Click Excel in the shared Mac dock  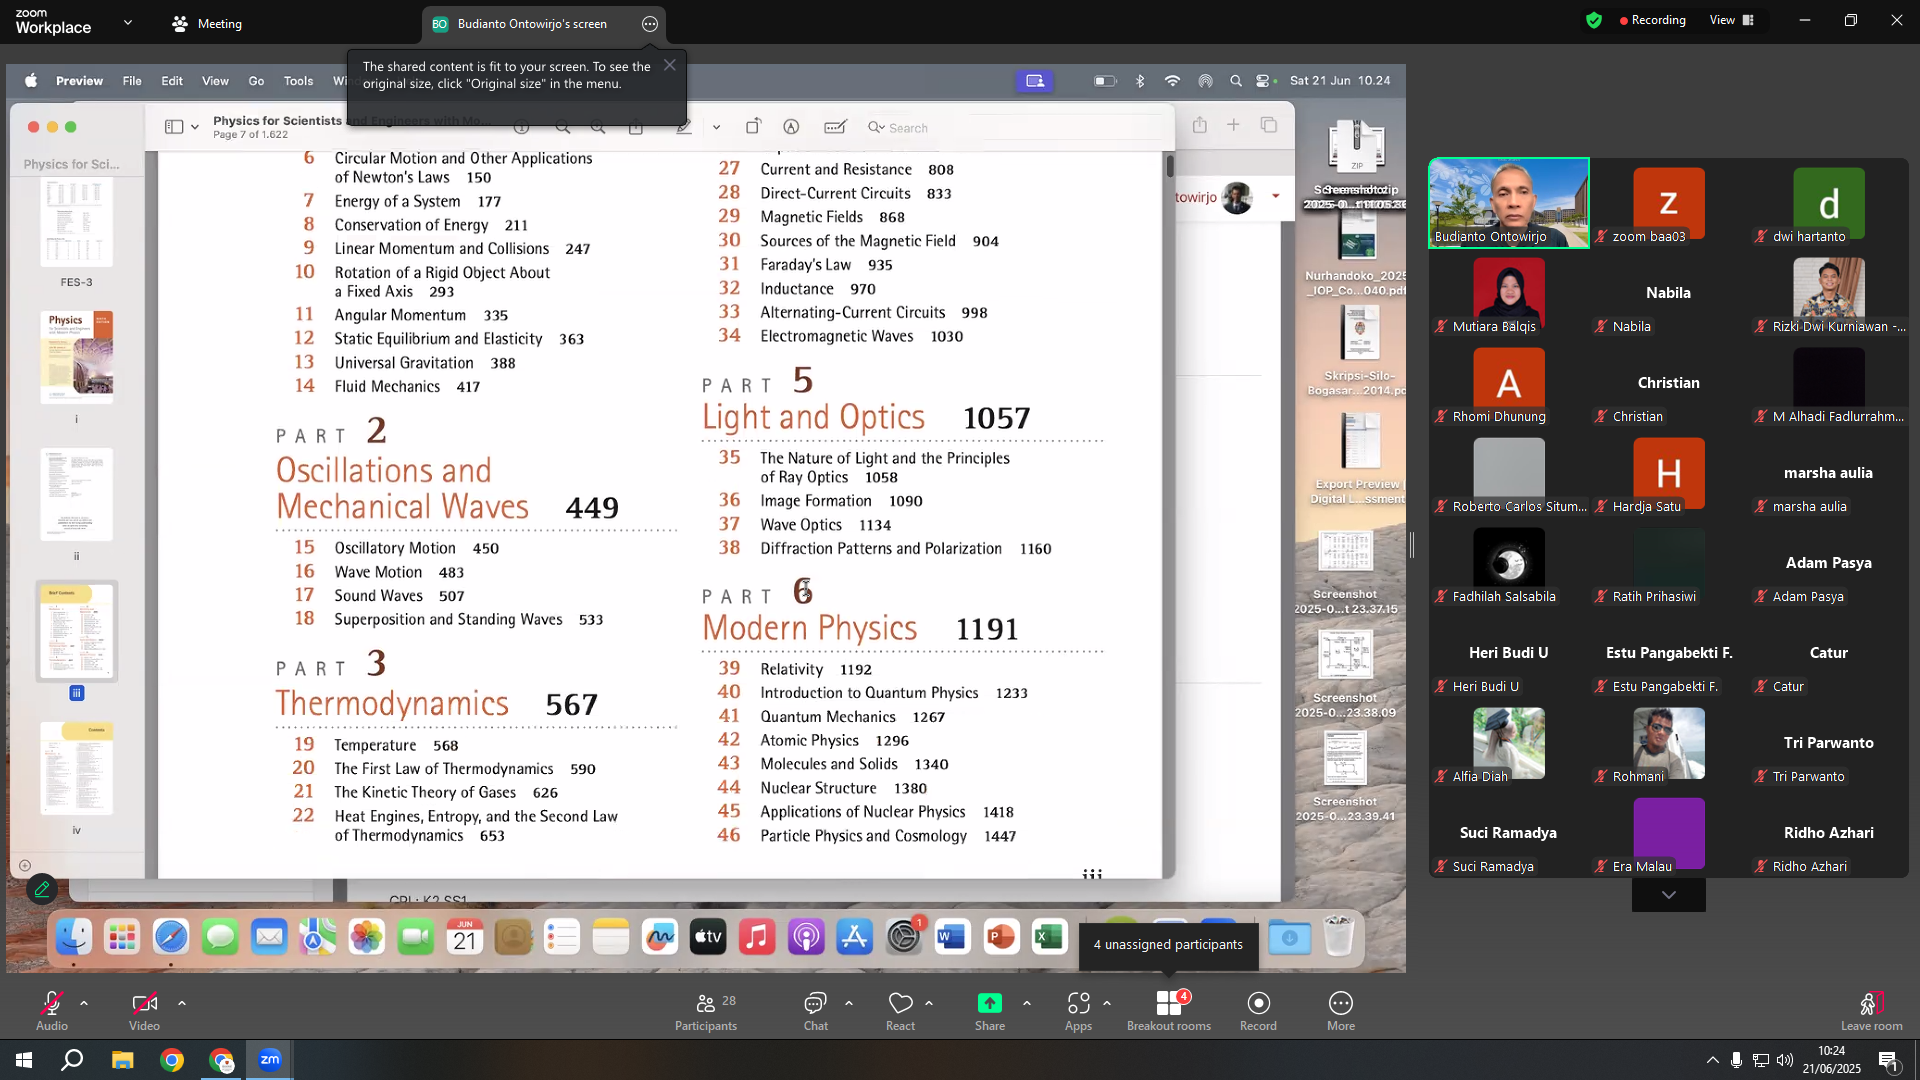click(1049, 937)
